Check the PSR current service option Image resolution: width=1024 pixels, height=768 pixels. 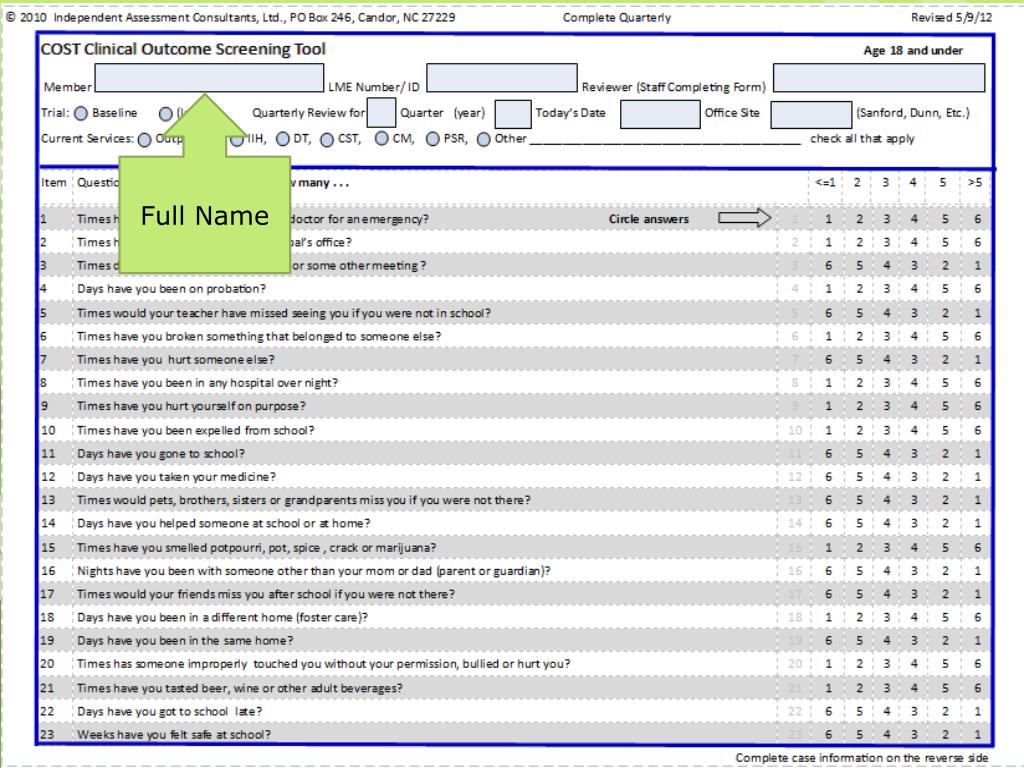tap(432, 139)
